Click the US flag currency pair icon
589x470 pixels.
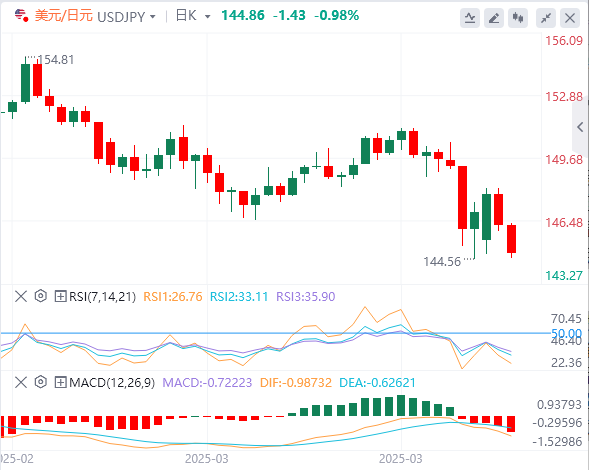(x=21, y=16)
